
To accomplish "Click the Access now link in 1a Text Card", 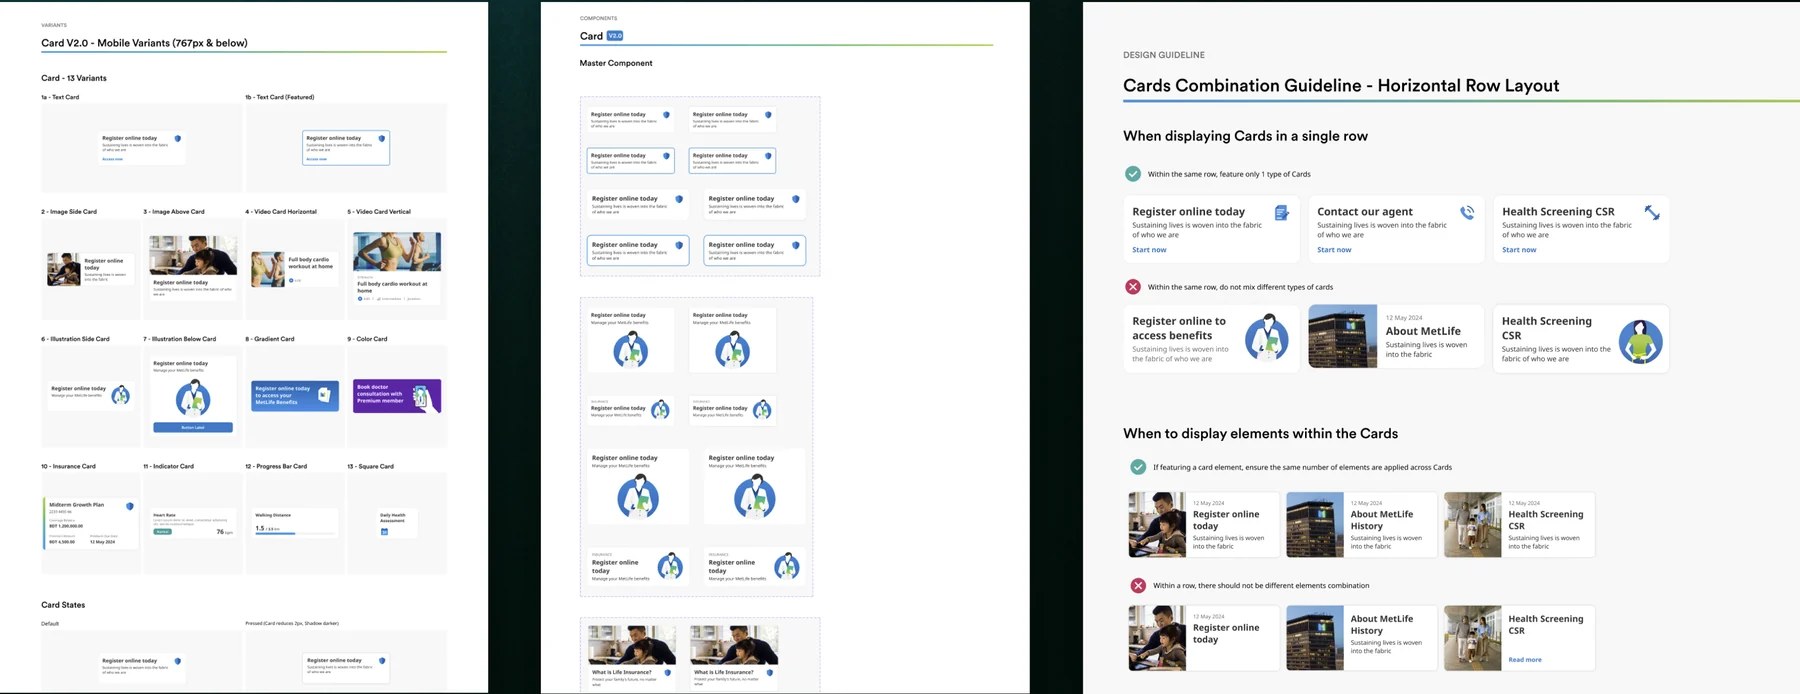I will (112, 159).
